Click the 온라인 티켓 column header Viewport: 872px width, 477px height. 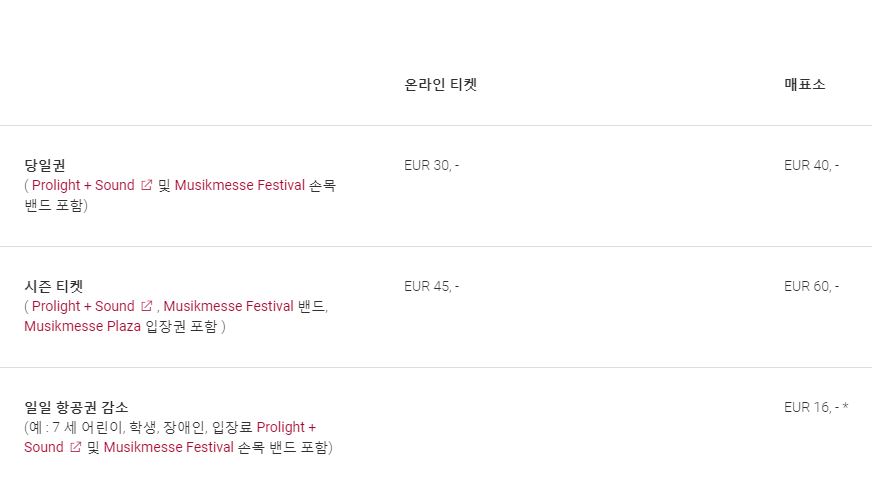click(x=440, y=85)
